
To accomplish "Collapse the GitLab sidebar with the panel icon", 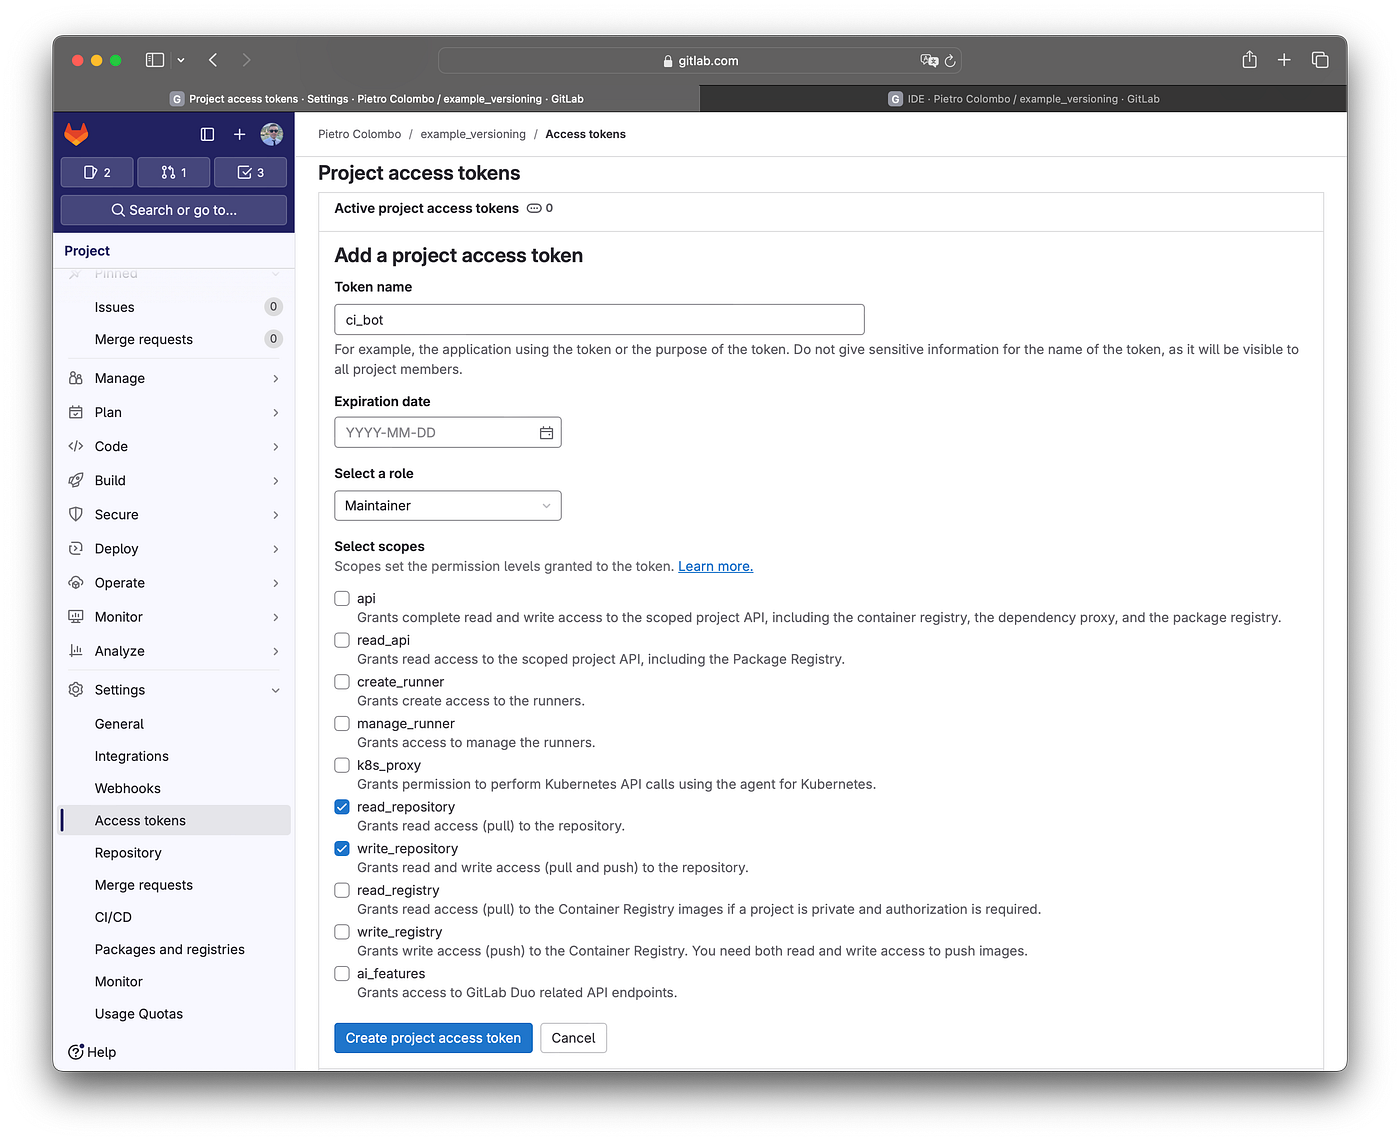I will (x=207, y=134).
